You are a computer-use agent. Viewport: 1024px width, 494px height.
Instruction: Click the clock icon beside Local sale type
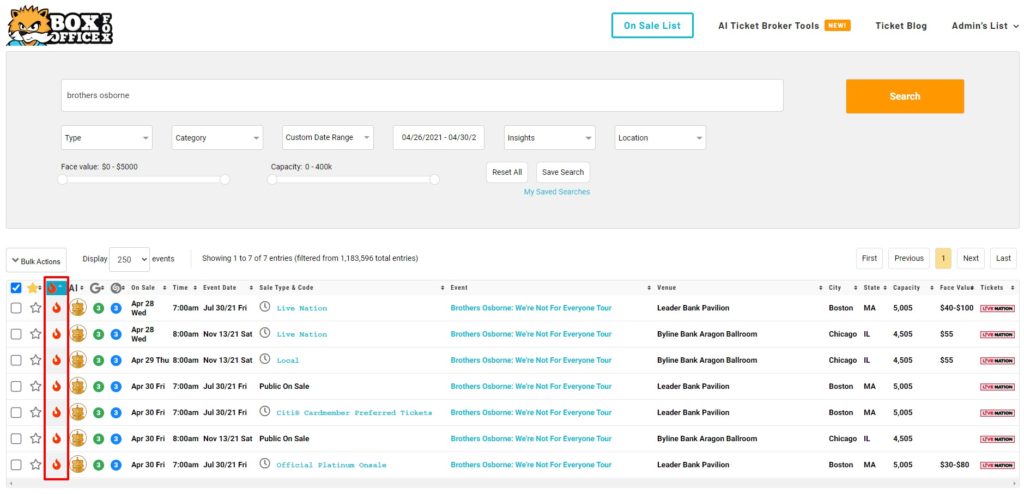pyautogui.click(x=265, y=360)
